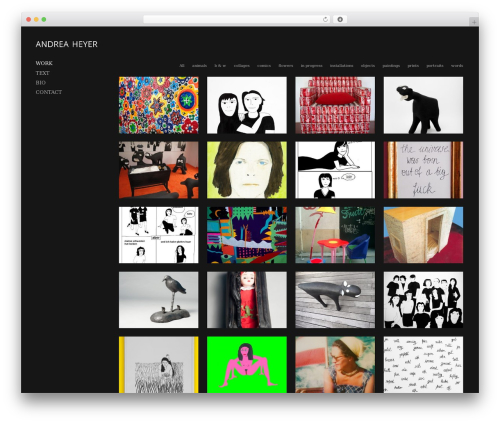This screenshot has width=500, height=423.
Task: Click the download icon beside the address bar
Action: [x=340, y=19]
